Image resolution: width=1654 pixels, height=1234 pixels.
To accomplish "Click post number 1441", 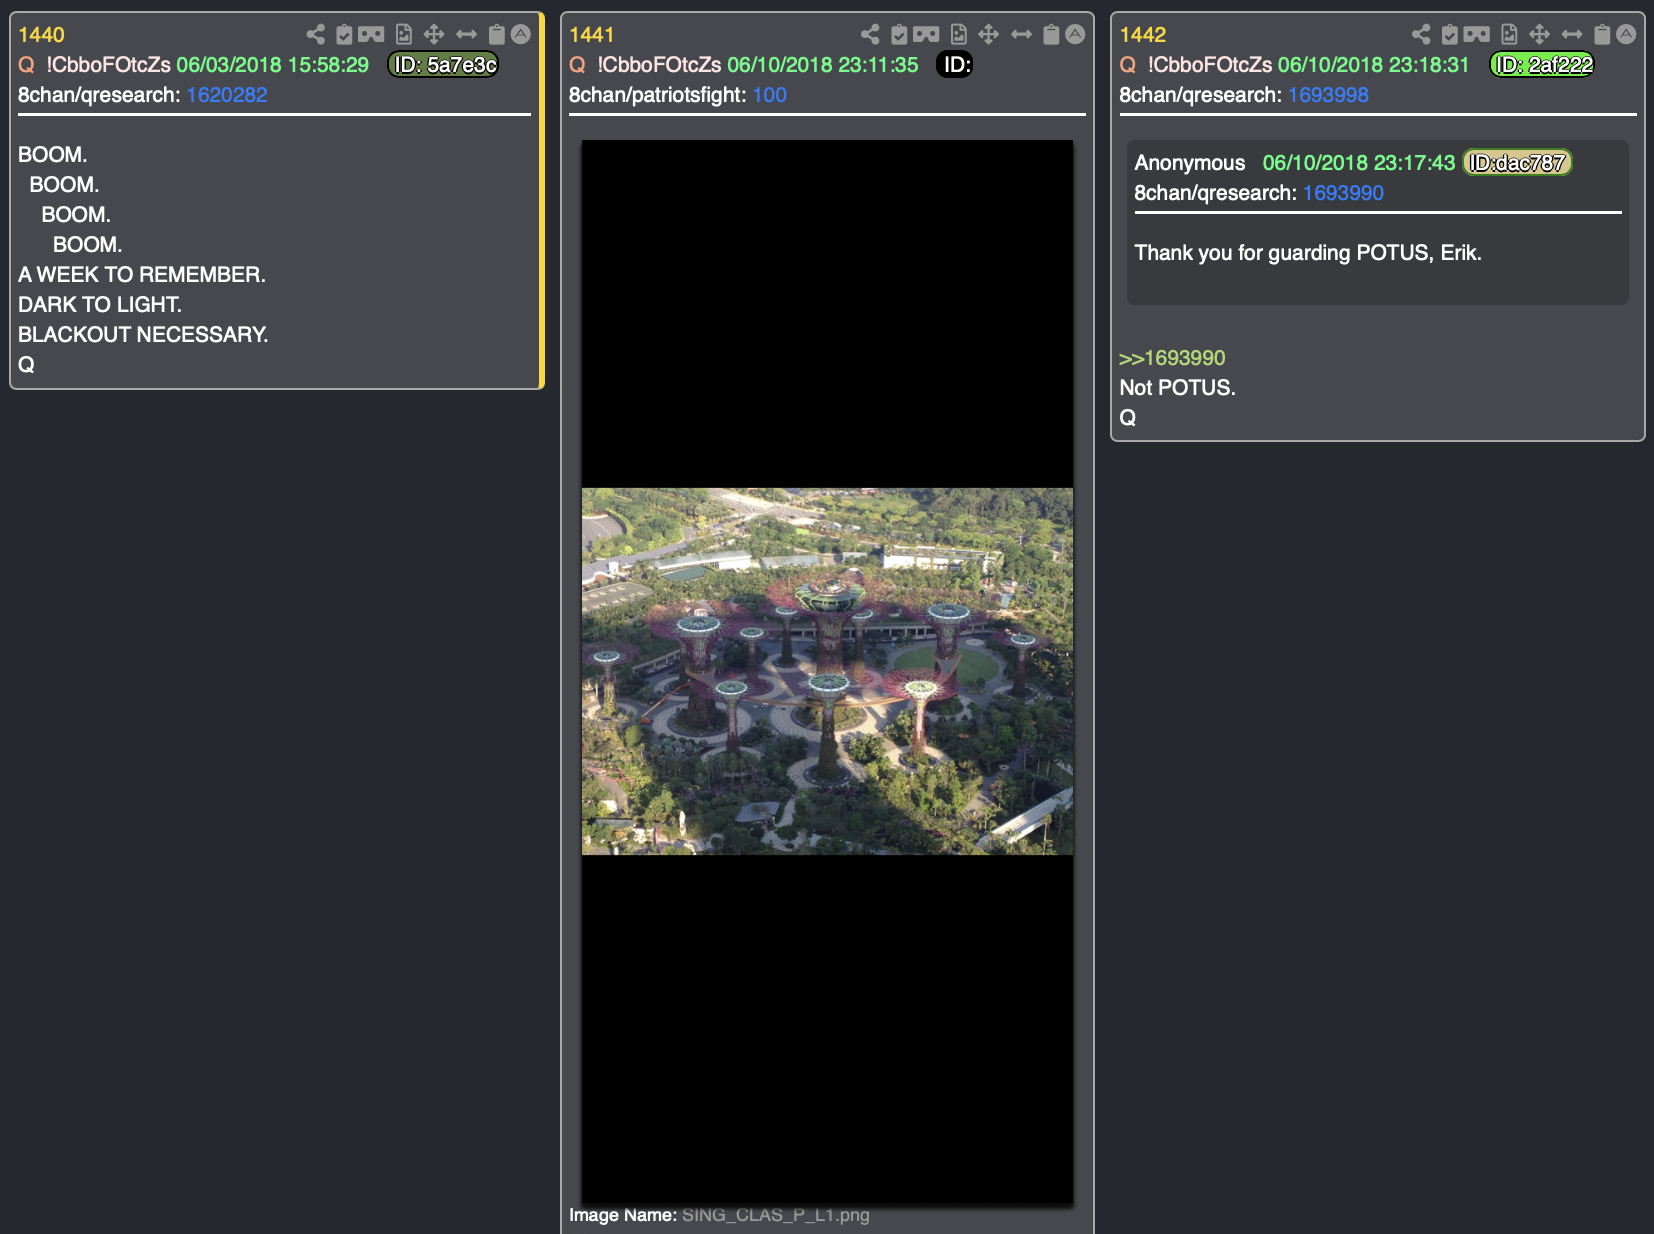I will (x=592, y=35).
